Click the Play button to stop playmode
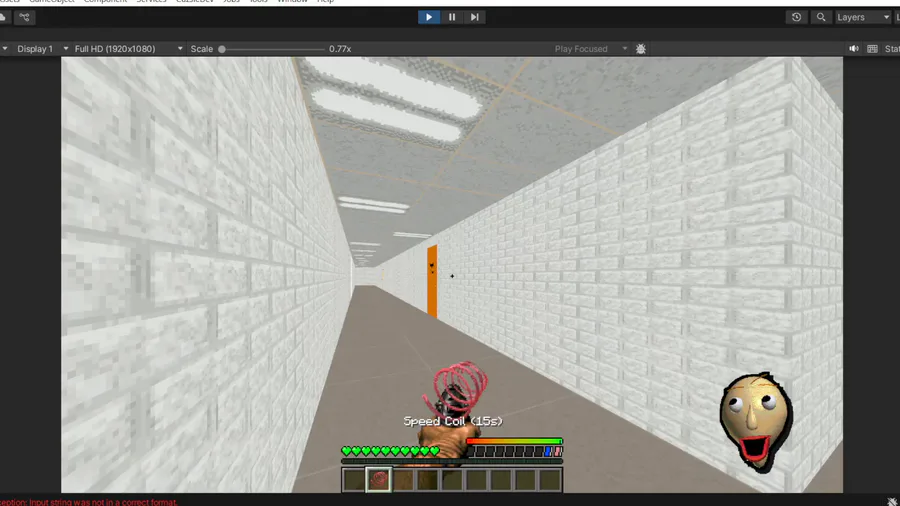Viewport: 900px width, 506px height. point(429,17)
